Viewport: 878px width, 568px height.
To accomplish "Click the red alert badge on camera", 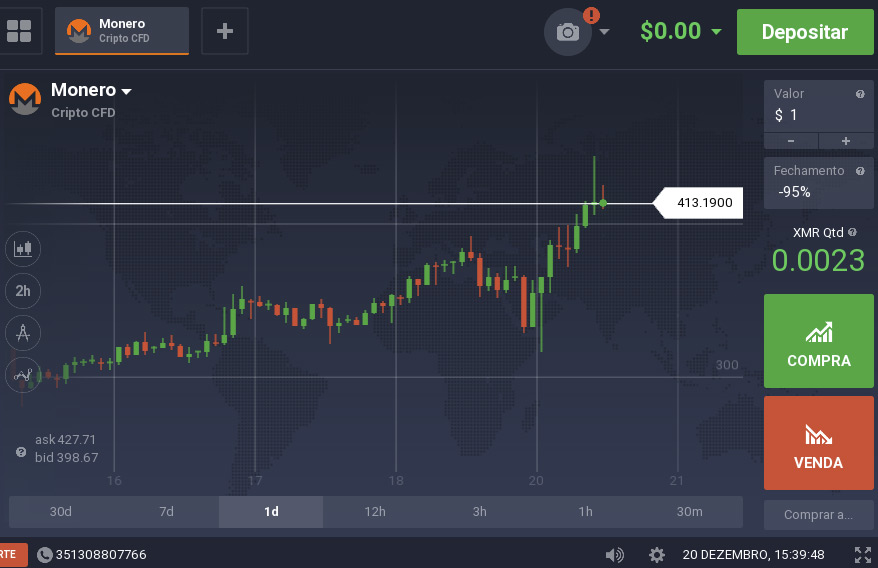I will [591, 15].
